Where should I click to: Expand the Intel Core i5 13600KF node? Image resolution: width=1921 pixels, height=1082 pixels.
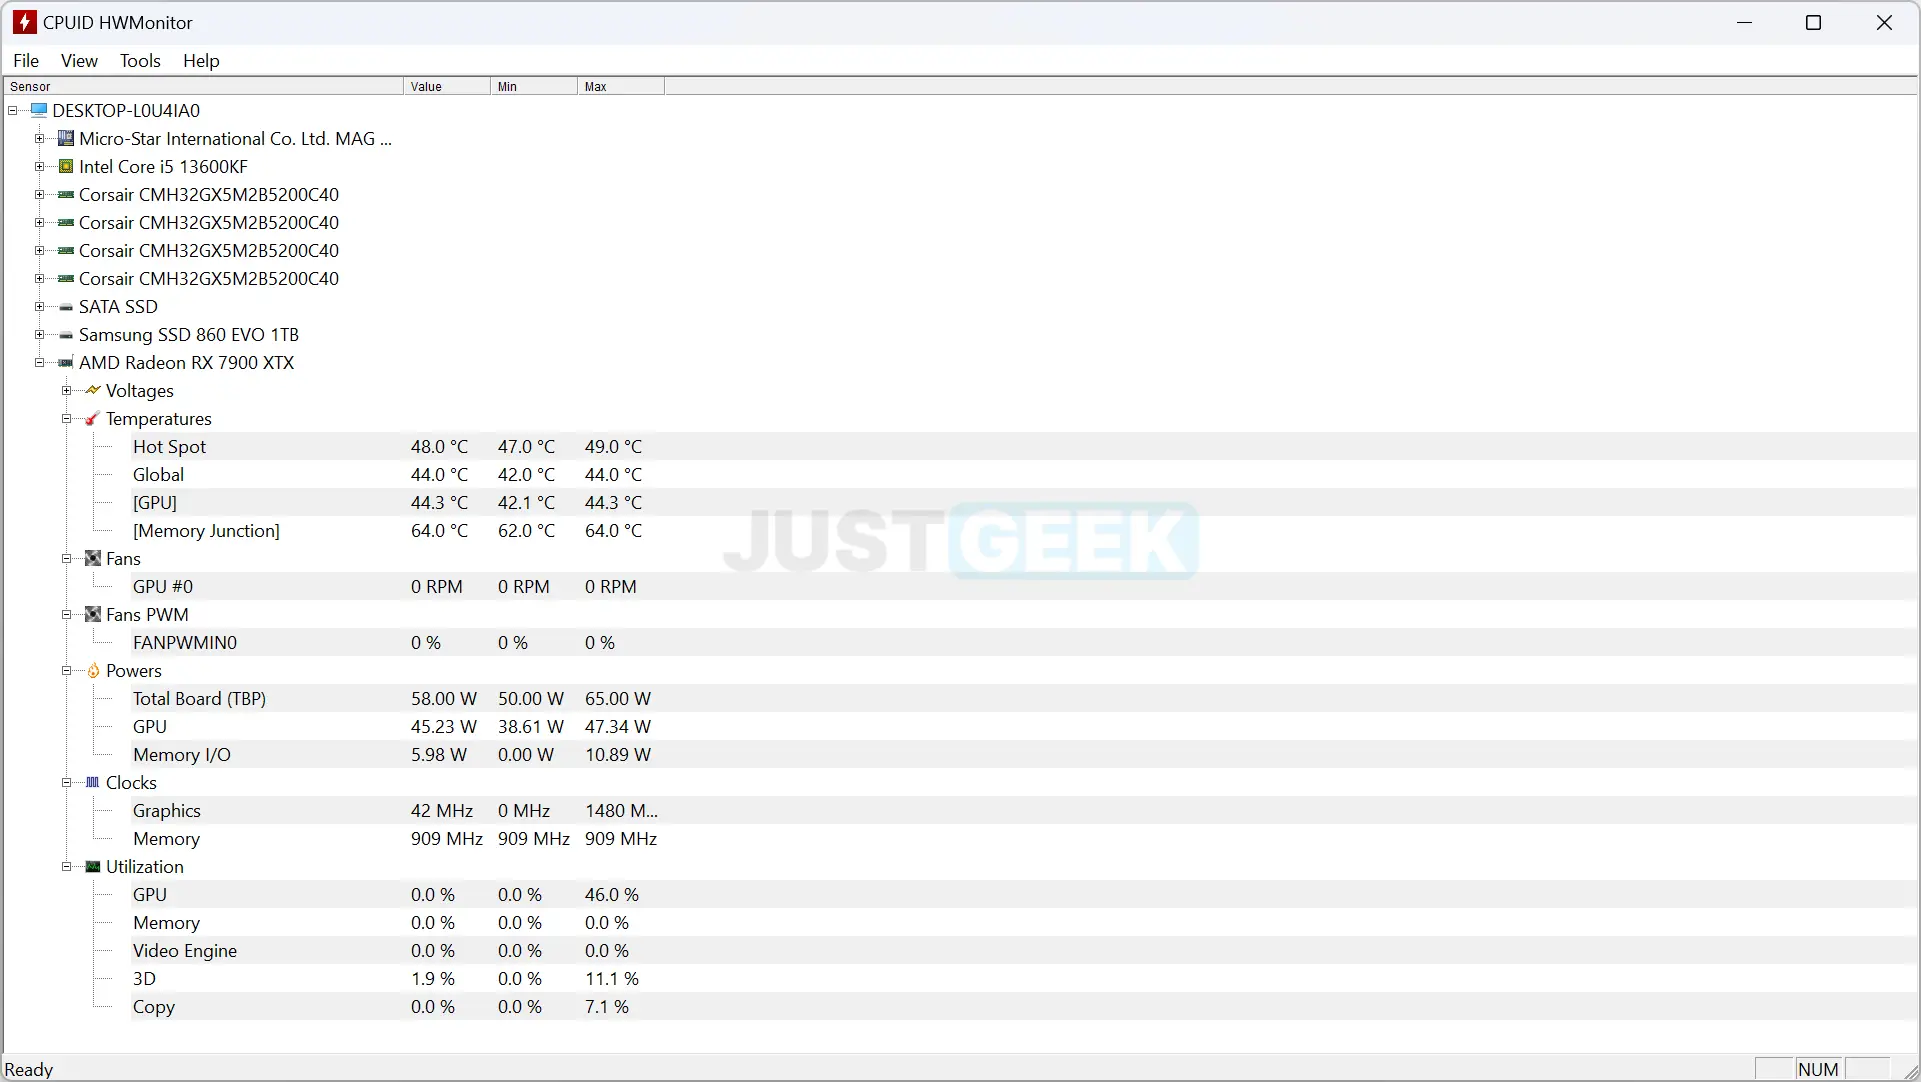(40, 167)
